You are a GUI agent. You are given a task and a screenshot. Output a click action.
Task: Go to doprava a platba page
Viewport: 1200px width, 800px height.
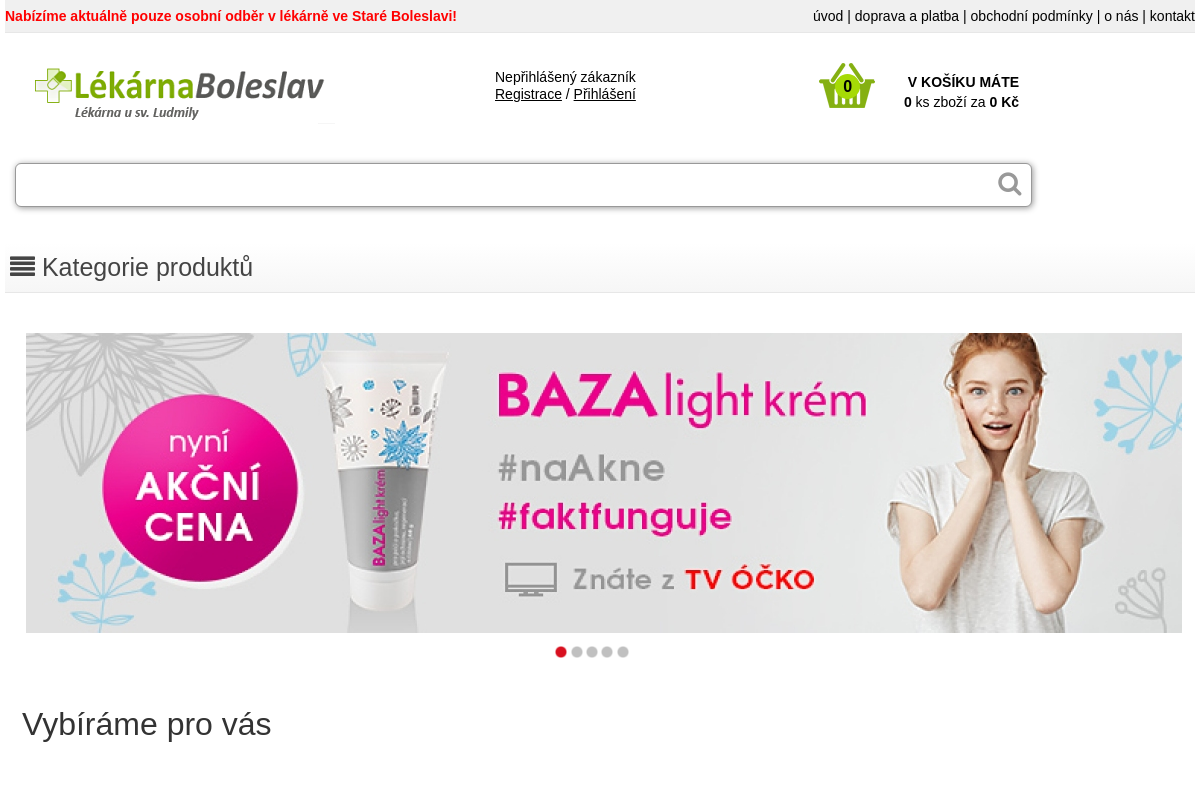907,16
